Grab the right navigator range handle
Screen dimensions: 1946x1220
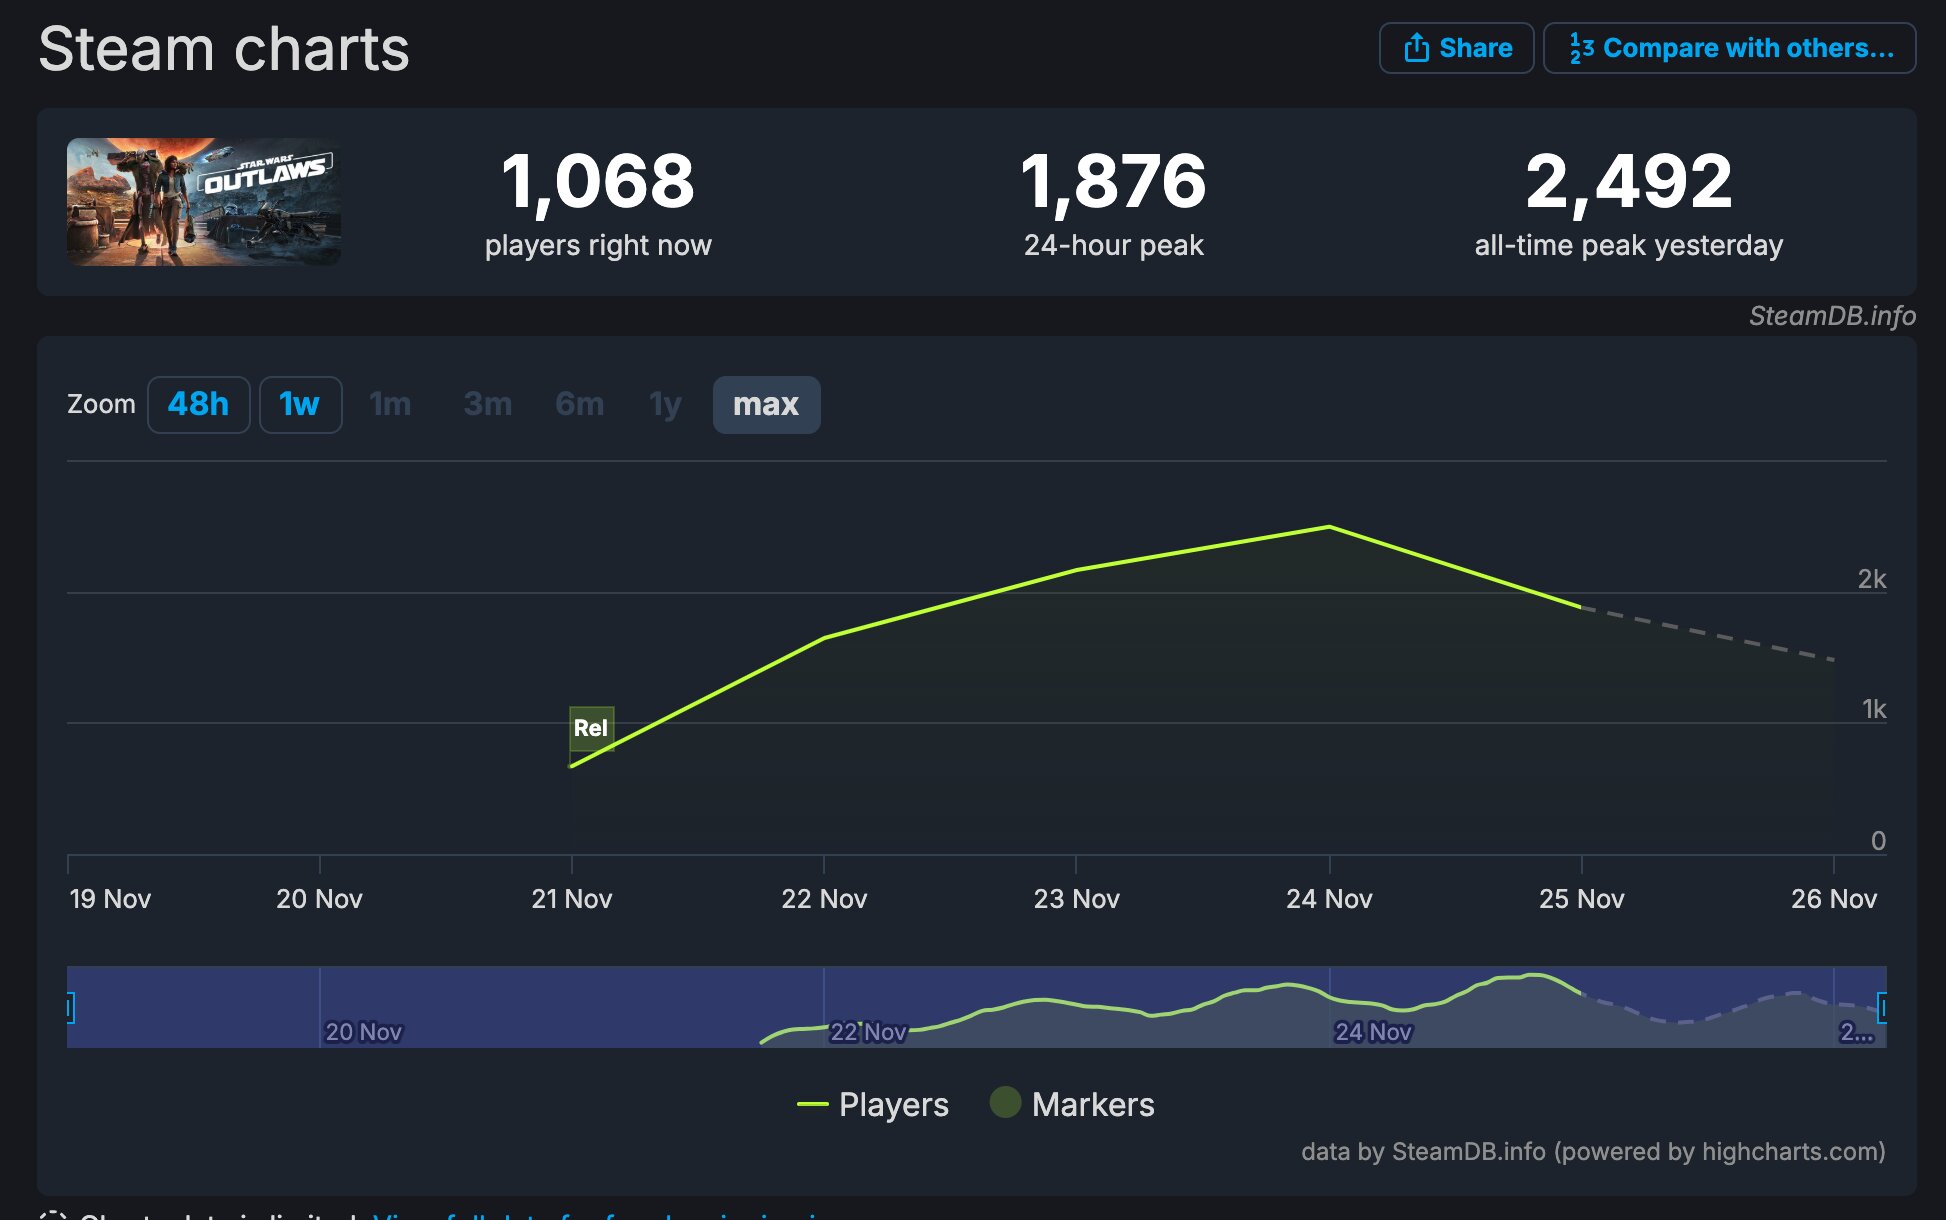click(1883, 1008)
